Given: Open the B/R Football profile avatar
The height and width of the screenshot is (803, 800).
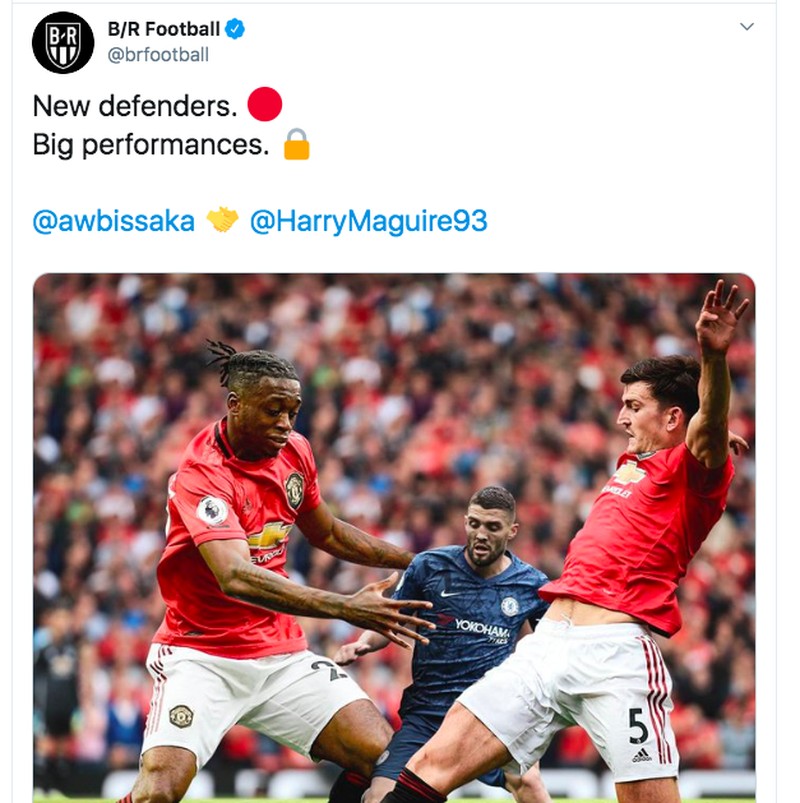Looking at the screenshot, I should point(63,43).
